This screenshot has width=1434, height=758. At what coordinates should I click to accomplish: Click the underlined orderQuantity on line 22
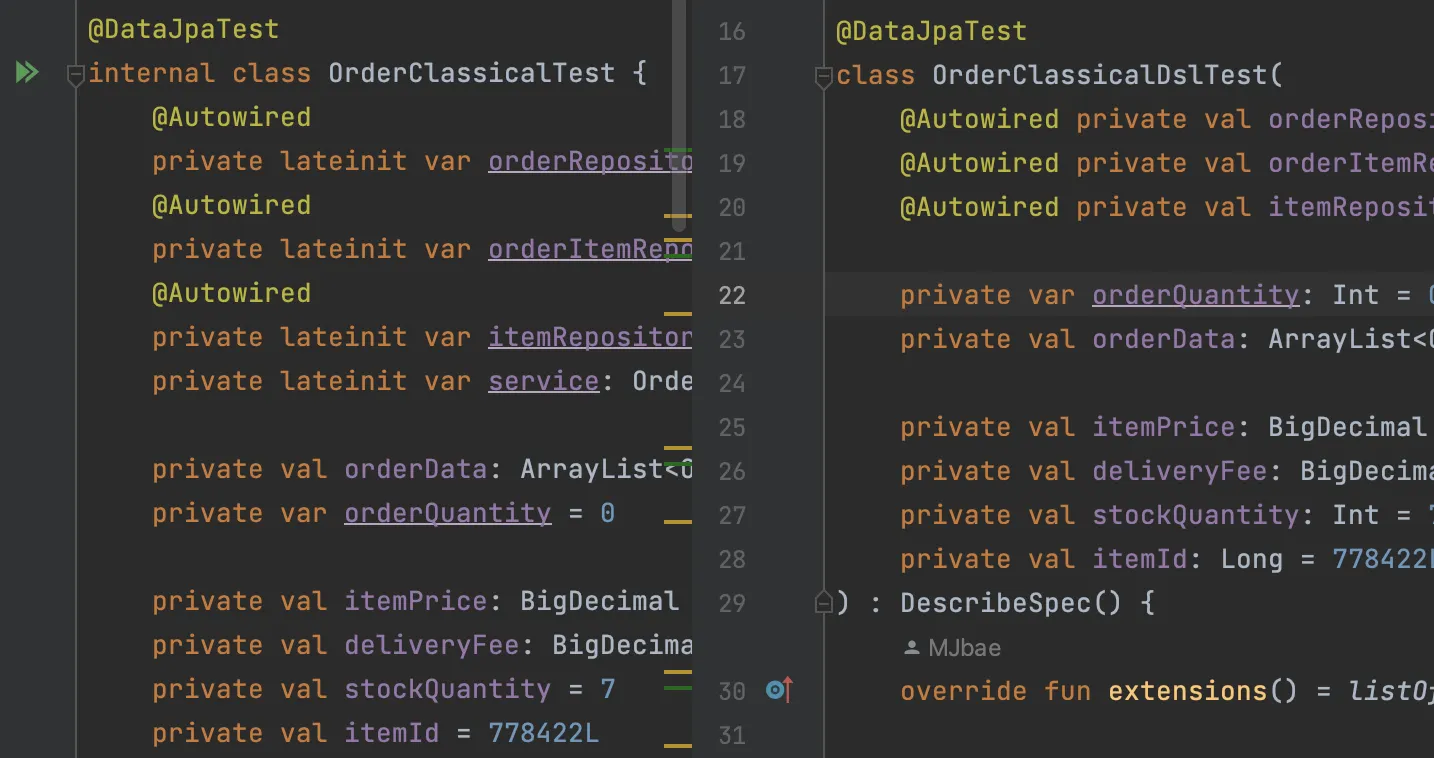point(1195,295)
